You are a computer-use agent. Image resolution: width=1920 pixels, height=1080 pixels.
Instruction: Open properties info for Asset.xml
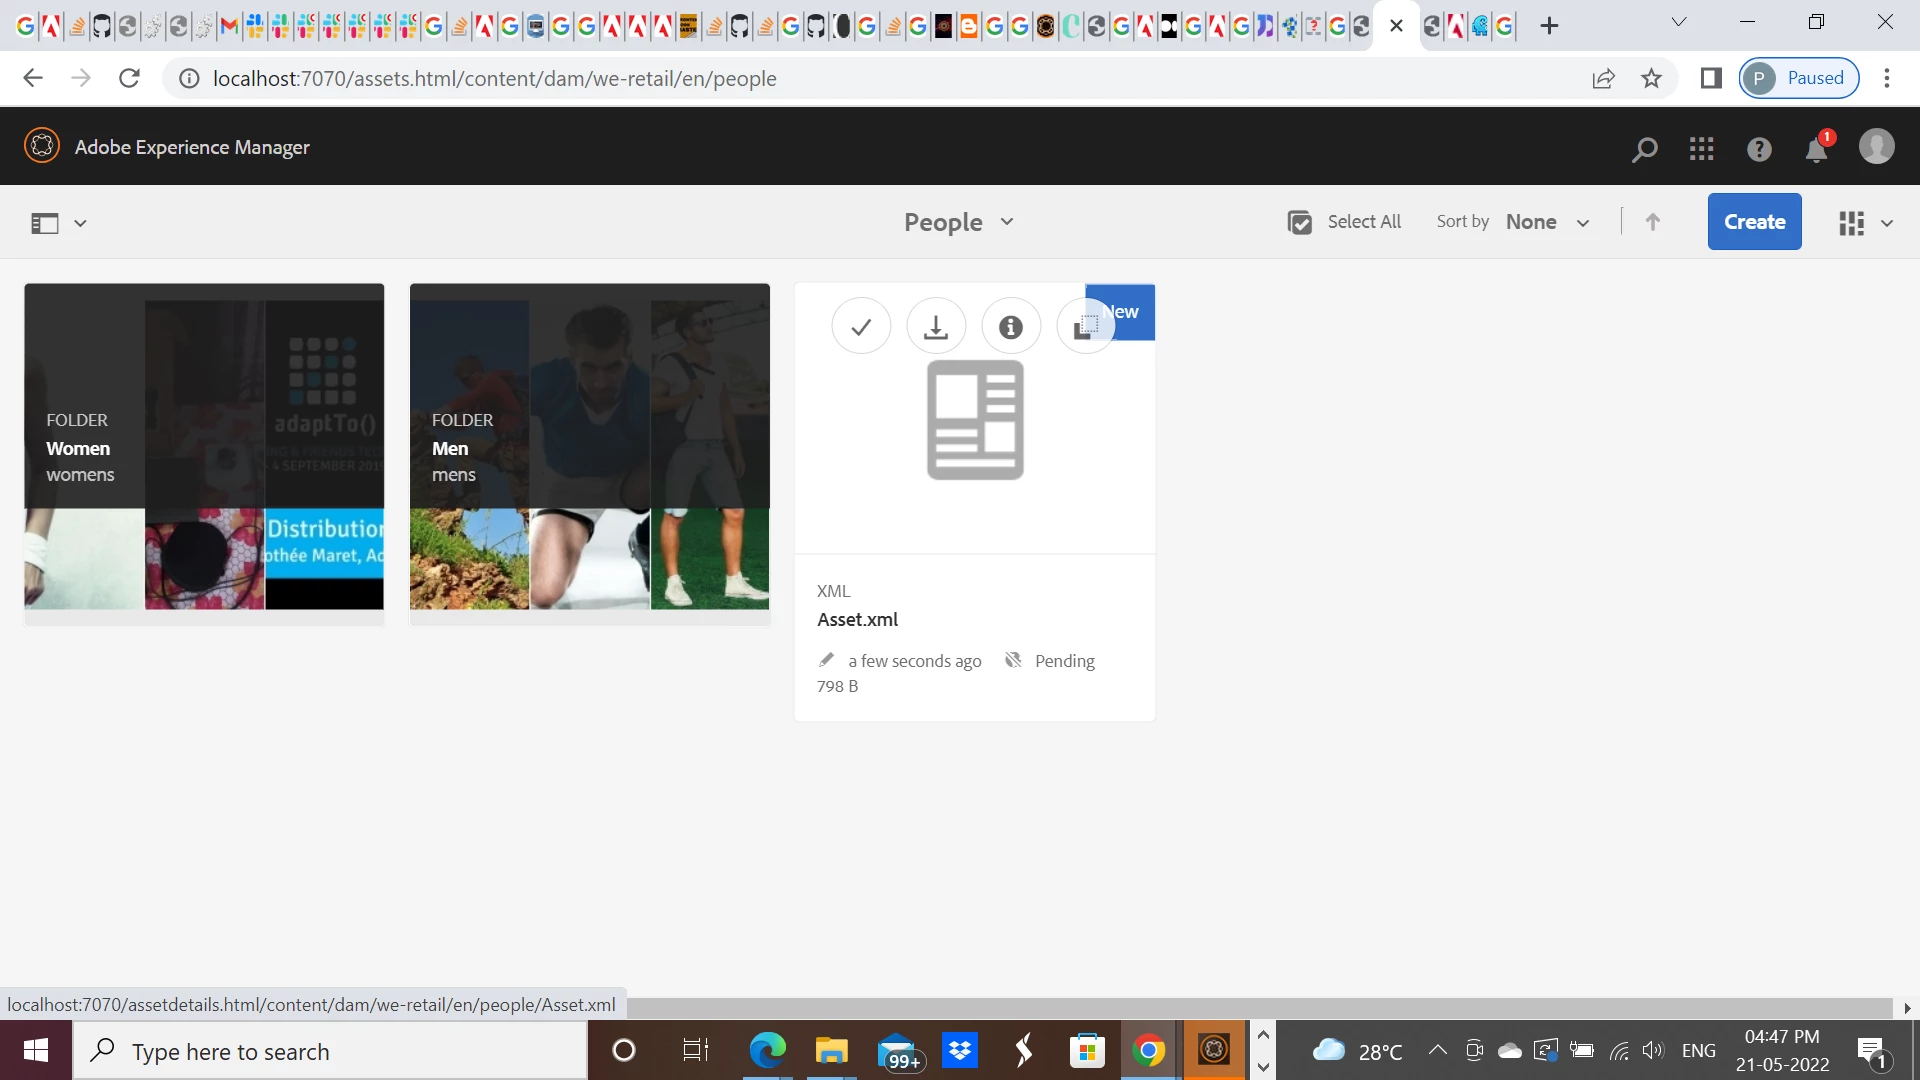(1011, 327)
